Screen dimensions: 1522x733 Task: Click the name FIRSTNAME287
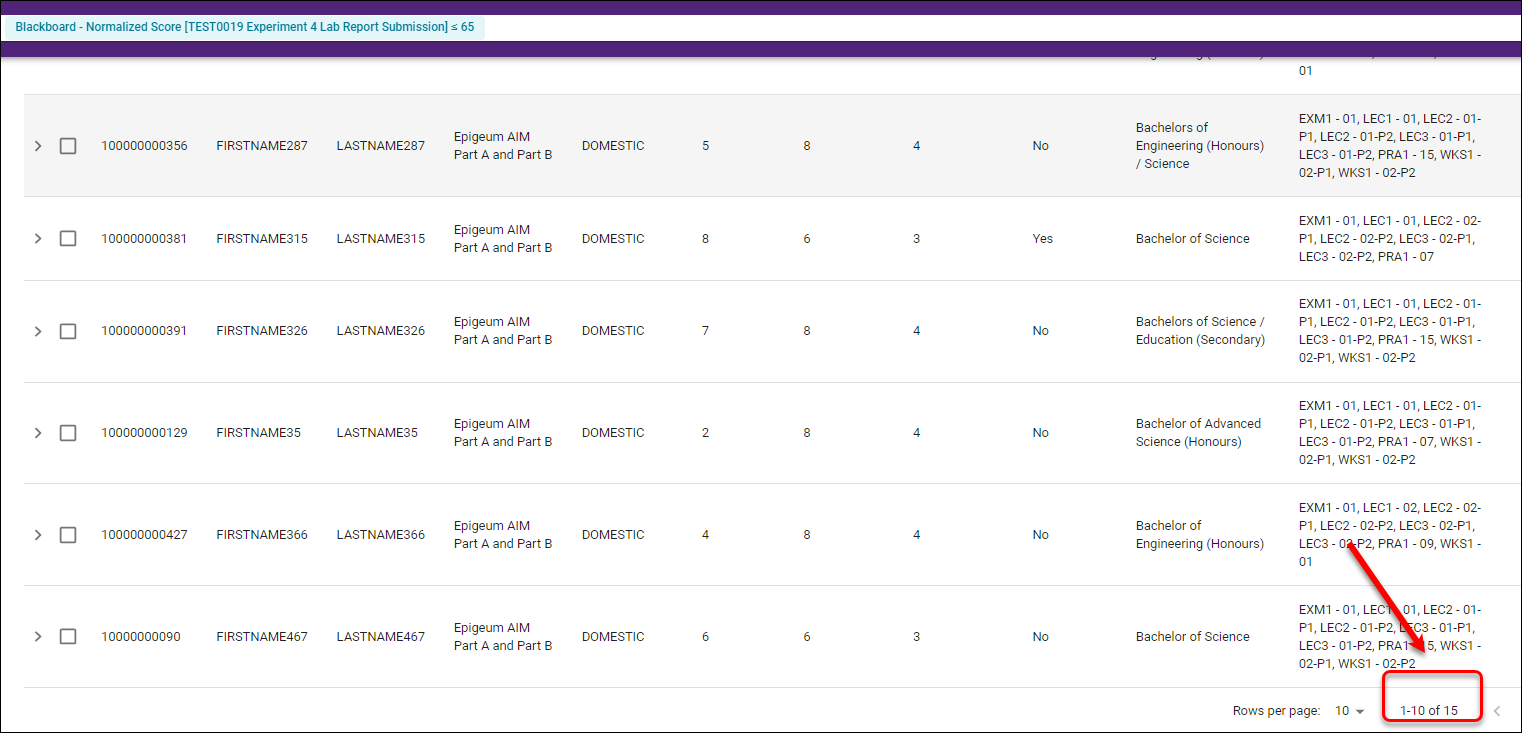click(262, 146)
